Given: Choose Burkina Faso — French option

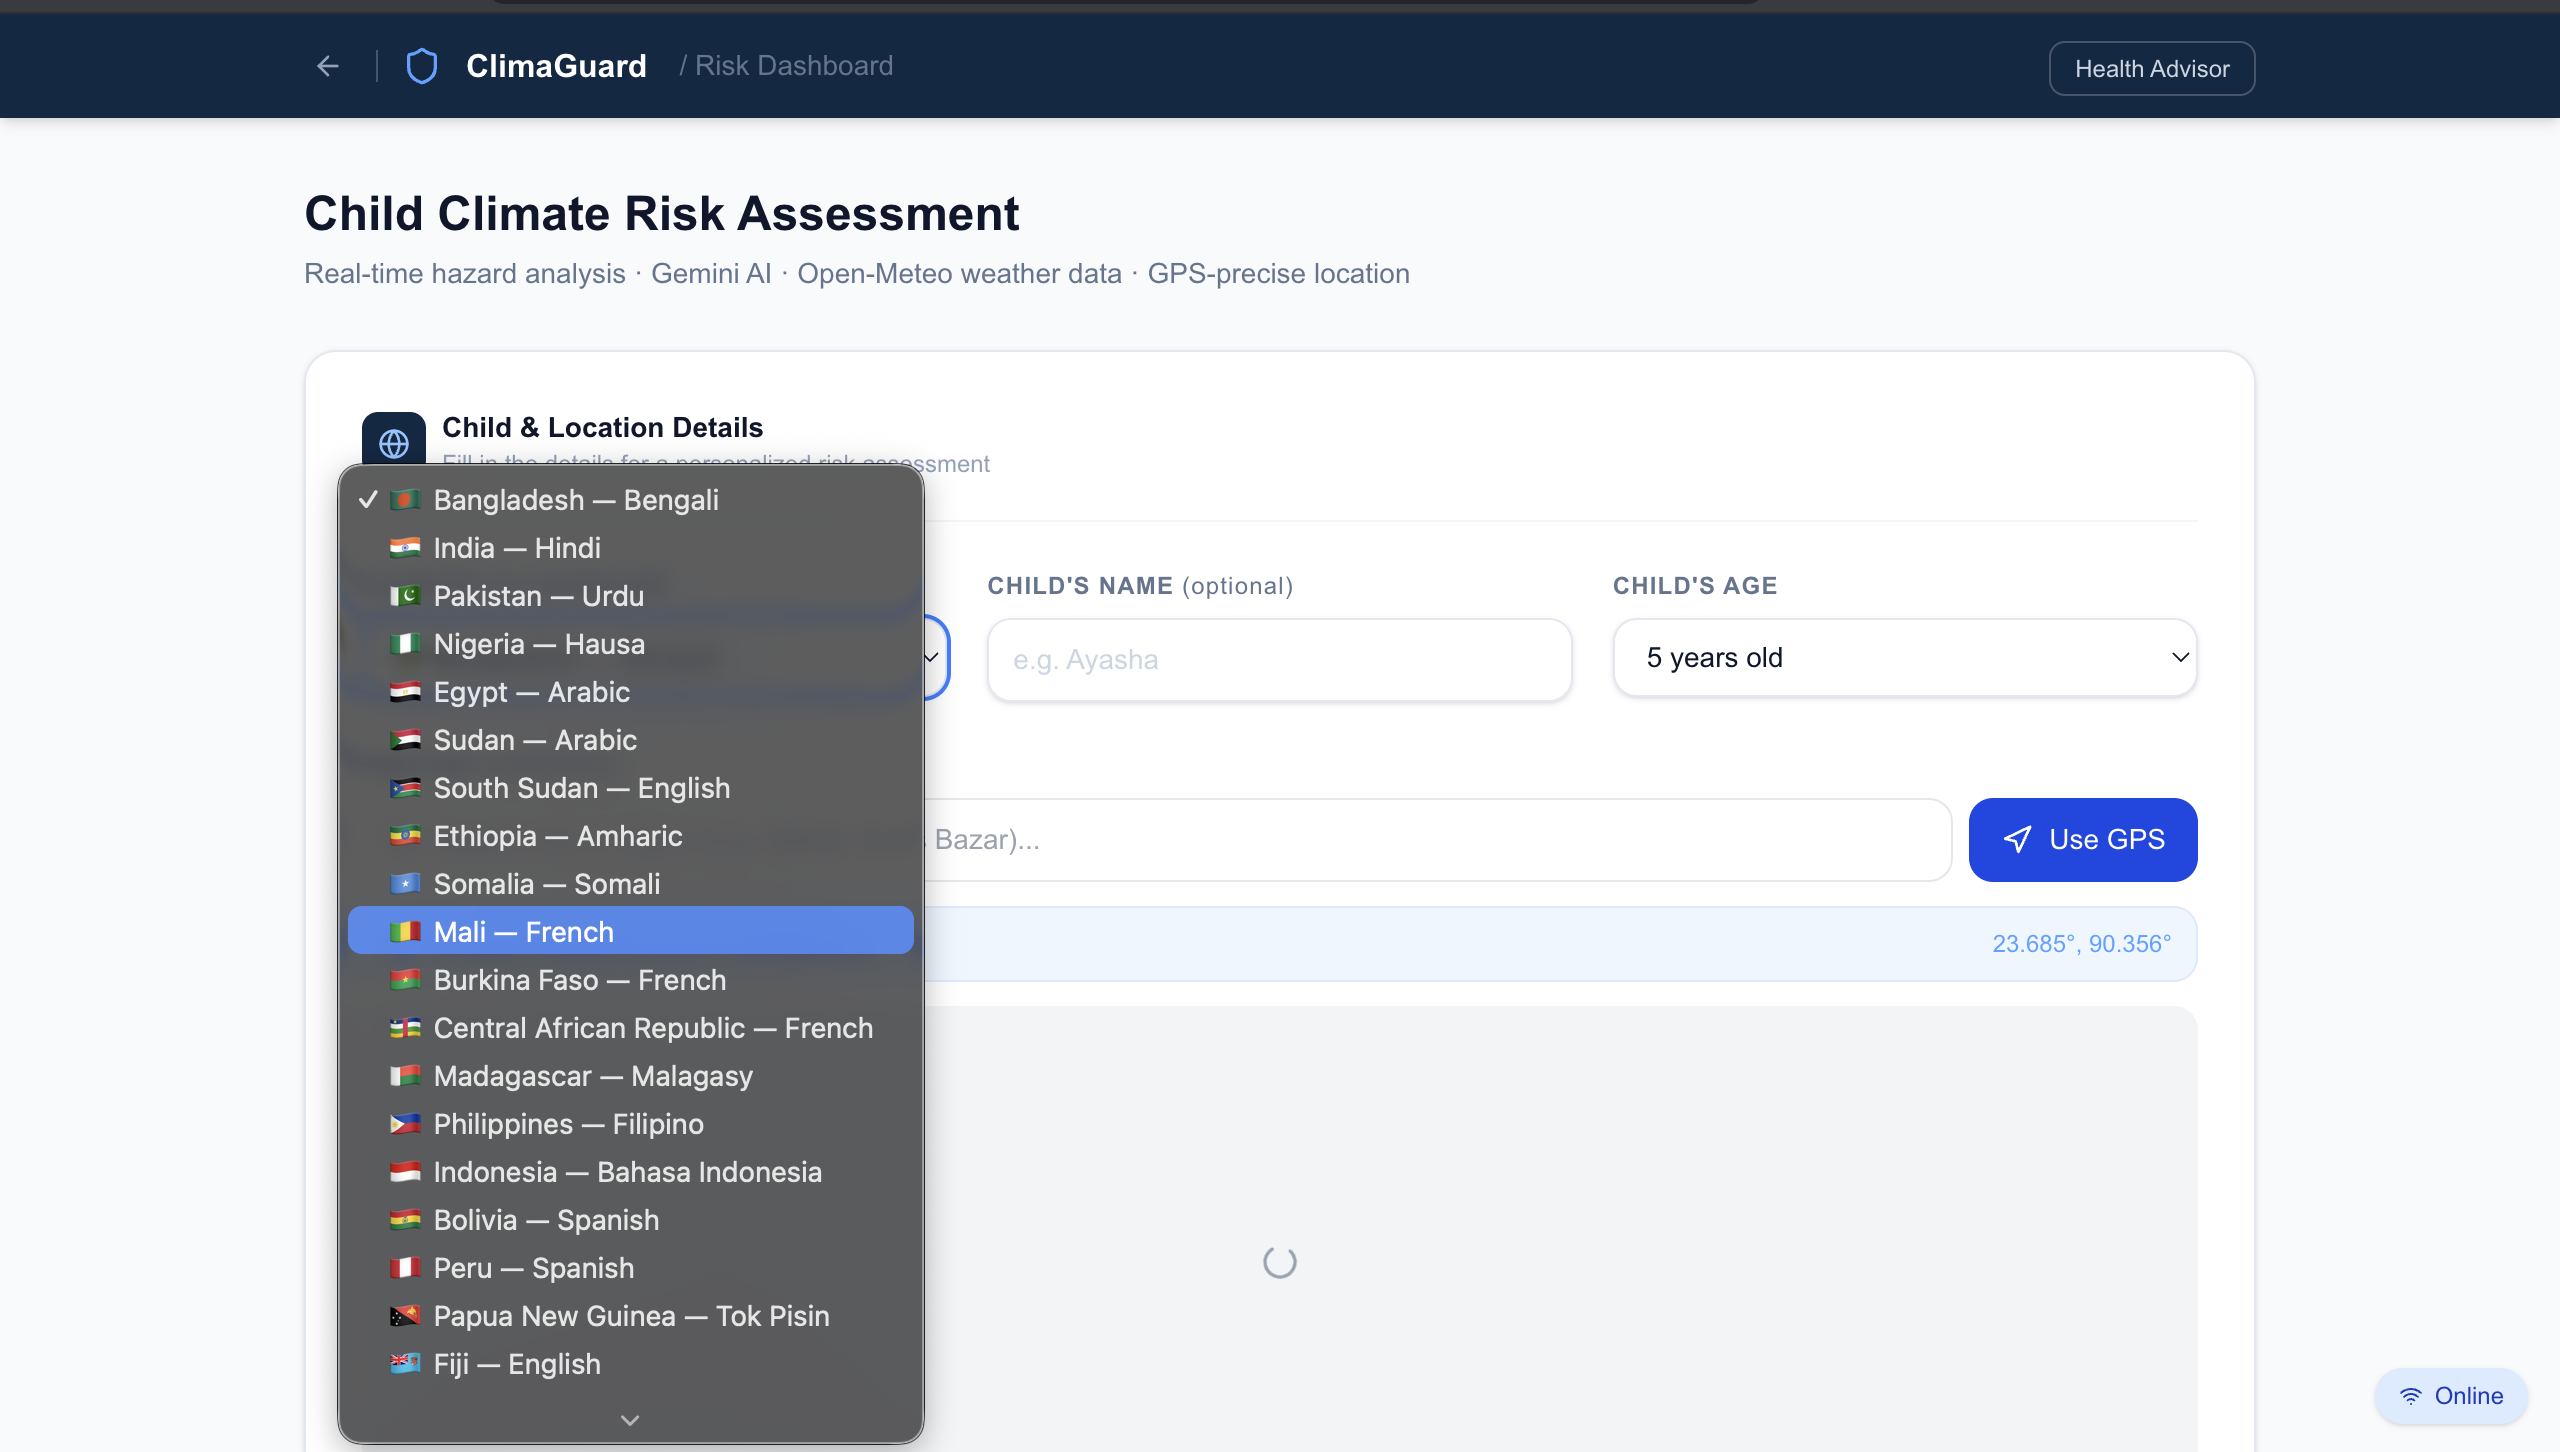Looking at the screenshot, I should coord(630,980).
